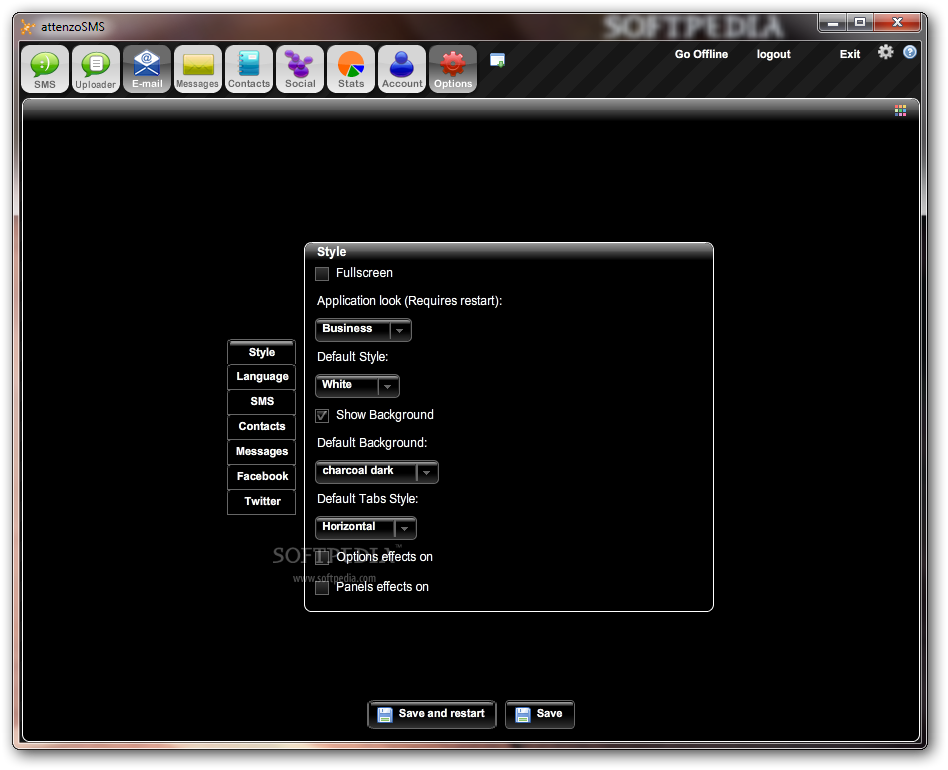Switch to the Language options tab
The width and height of the screenshot is (948, 770).
(261, 377)
